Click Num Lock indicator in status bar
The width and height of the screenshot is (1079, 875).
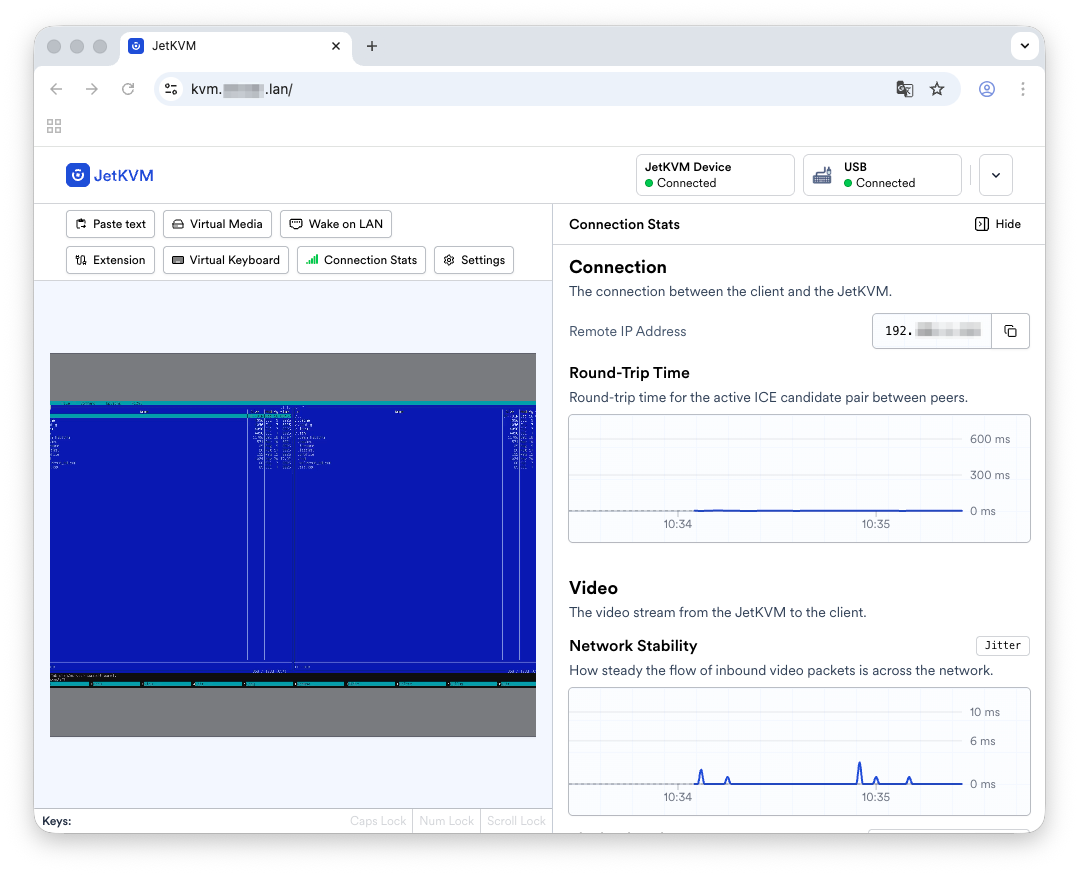(x=447, y=821)
